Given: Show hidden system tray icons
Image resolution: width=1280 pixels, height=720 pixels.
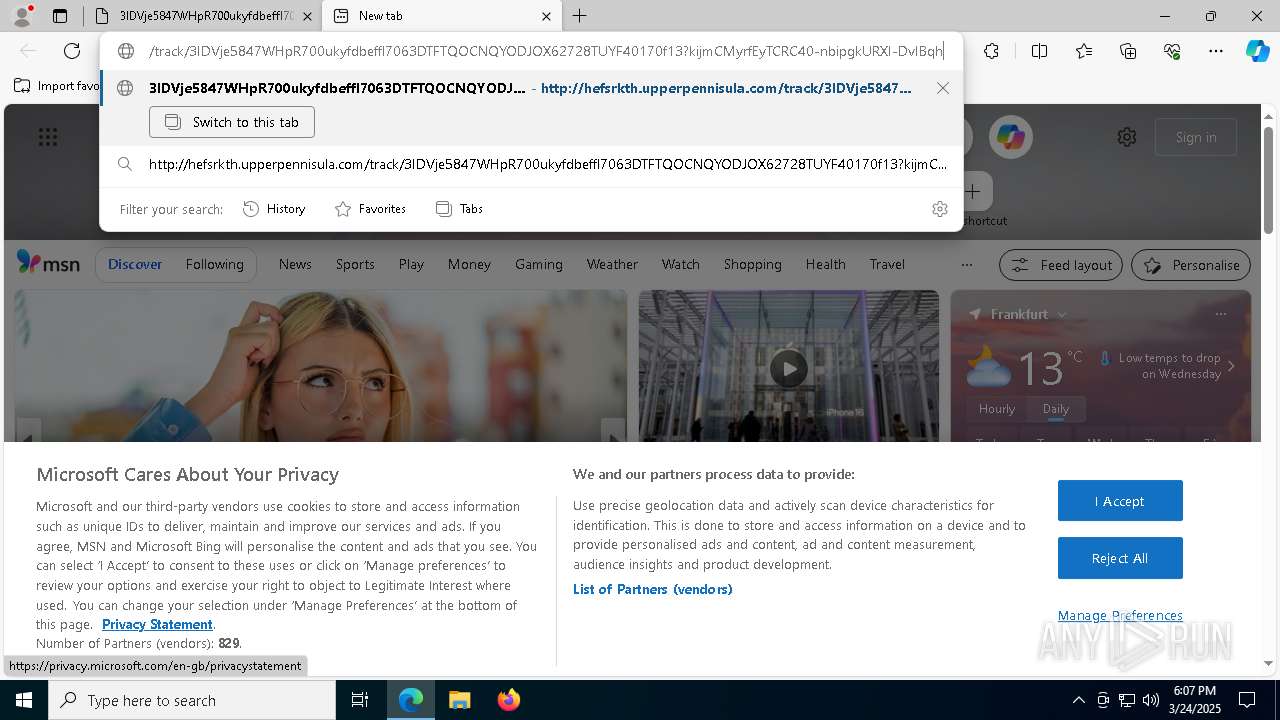Looking at the screenshot, I should (1078, 700).
